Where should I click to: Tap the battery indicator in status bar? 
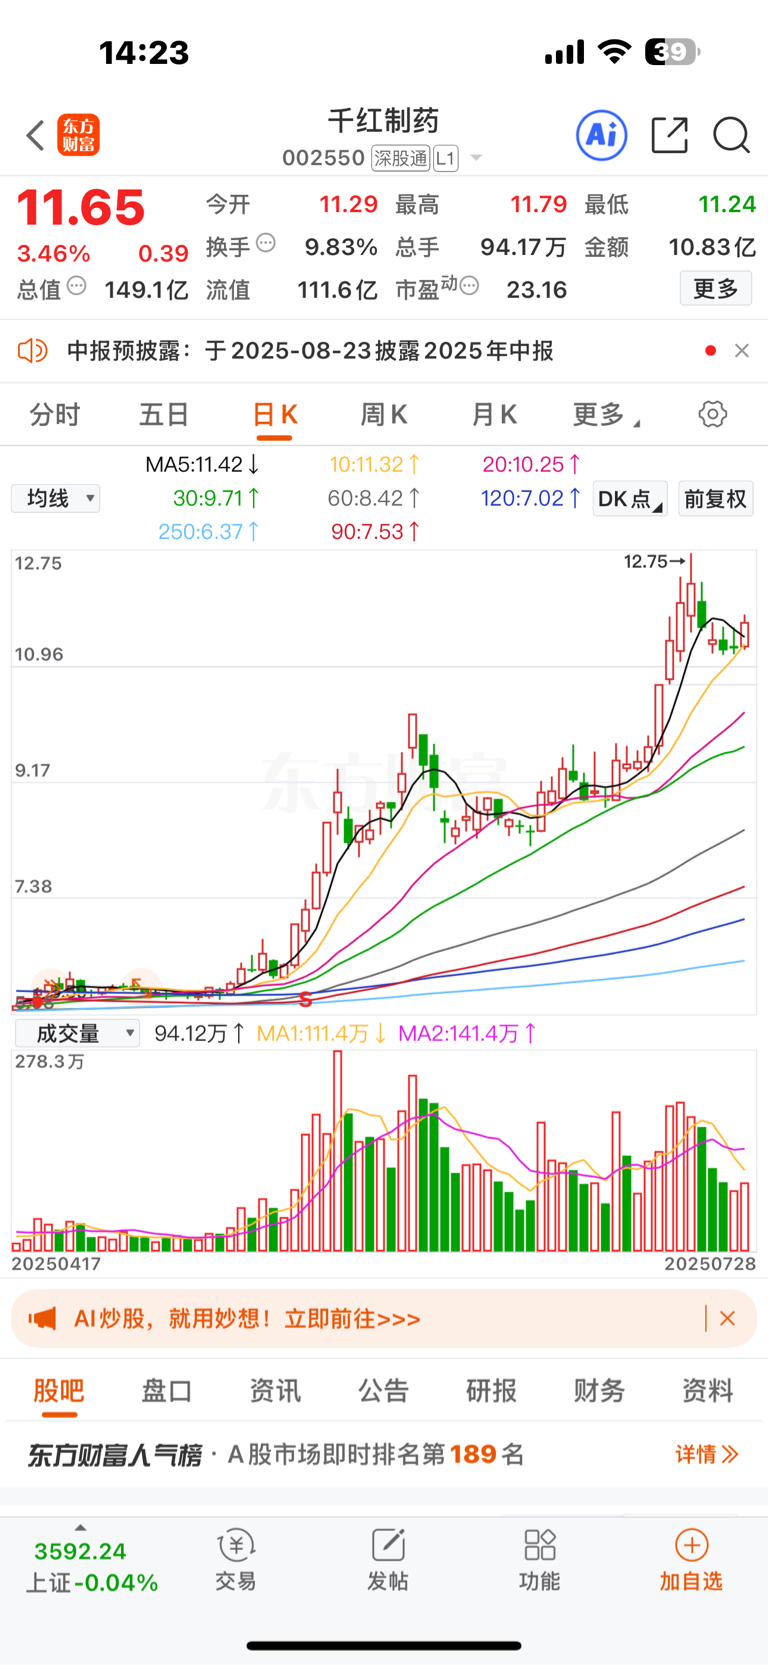coord(673,51)
